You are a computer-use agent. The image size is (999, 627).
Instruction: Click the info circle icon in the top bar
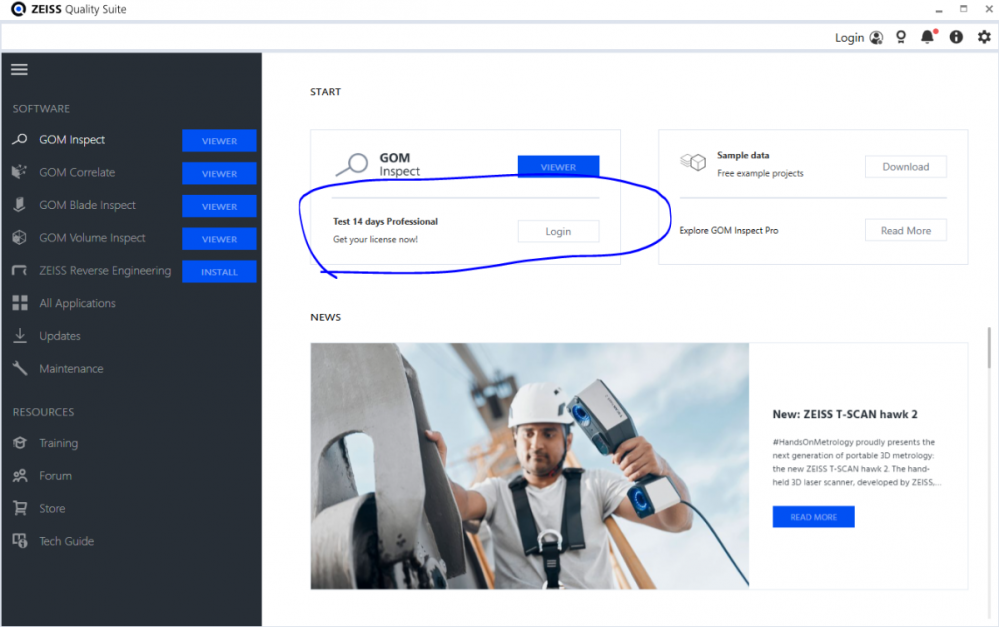[956, 37]
